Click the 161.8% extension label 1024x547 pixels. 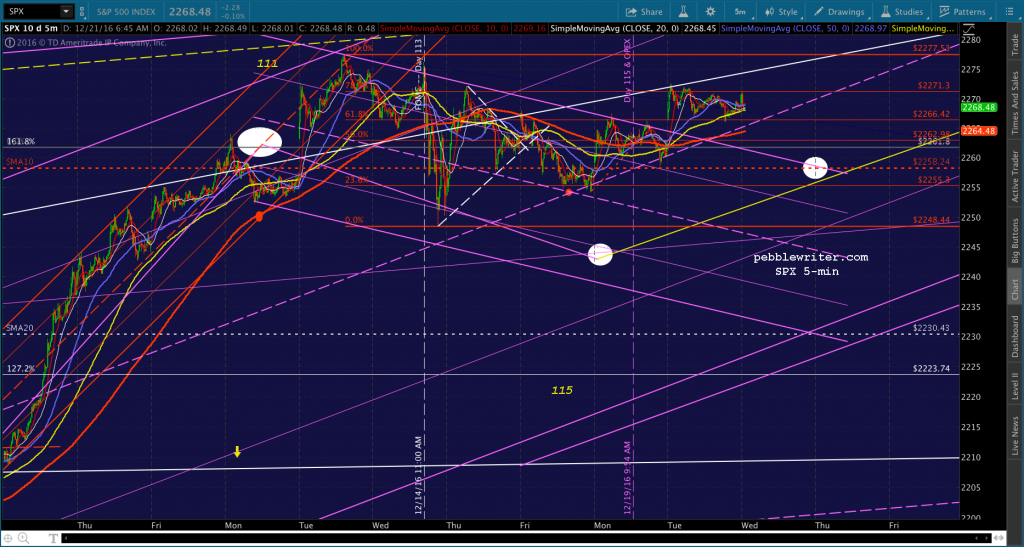(21, 142)
